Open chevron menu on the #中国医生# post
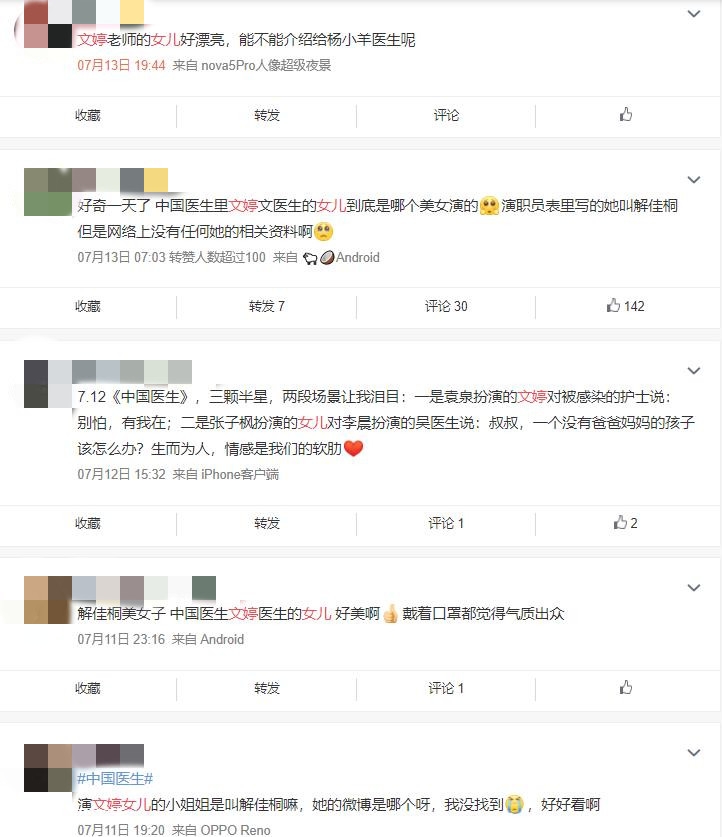Image resolution: width=722 pixels, height=837 pixels. coord(694,753)
